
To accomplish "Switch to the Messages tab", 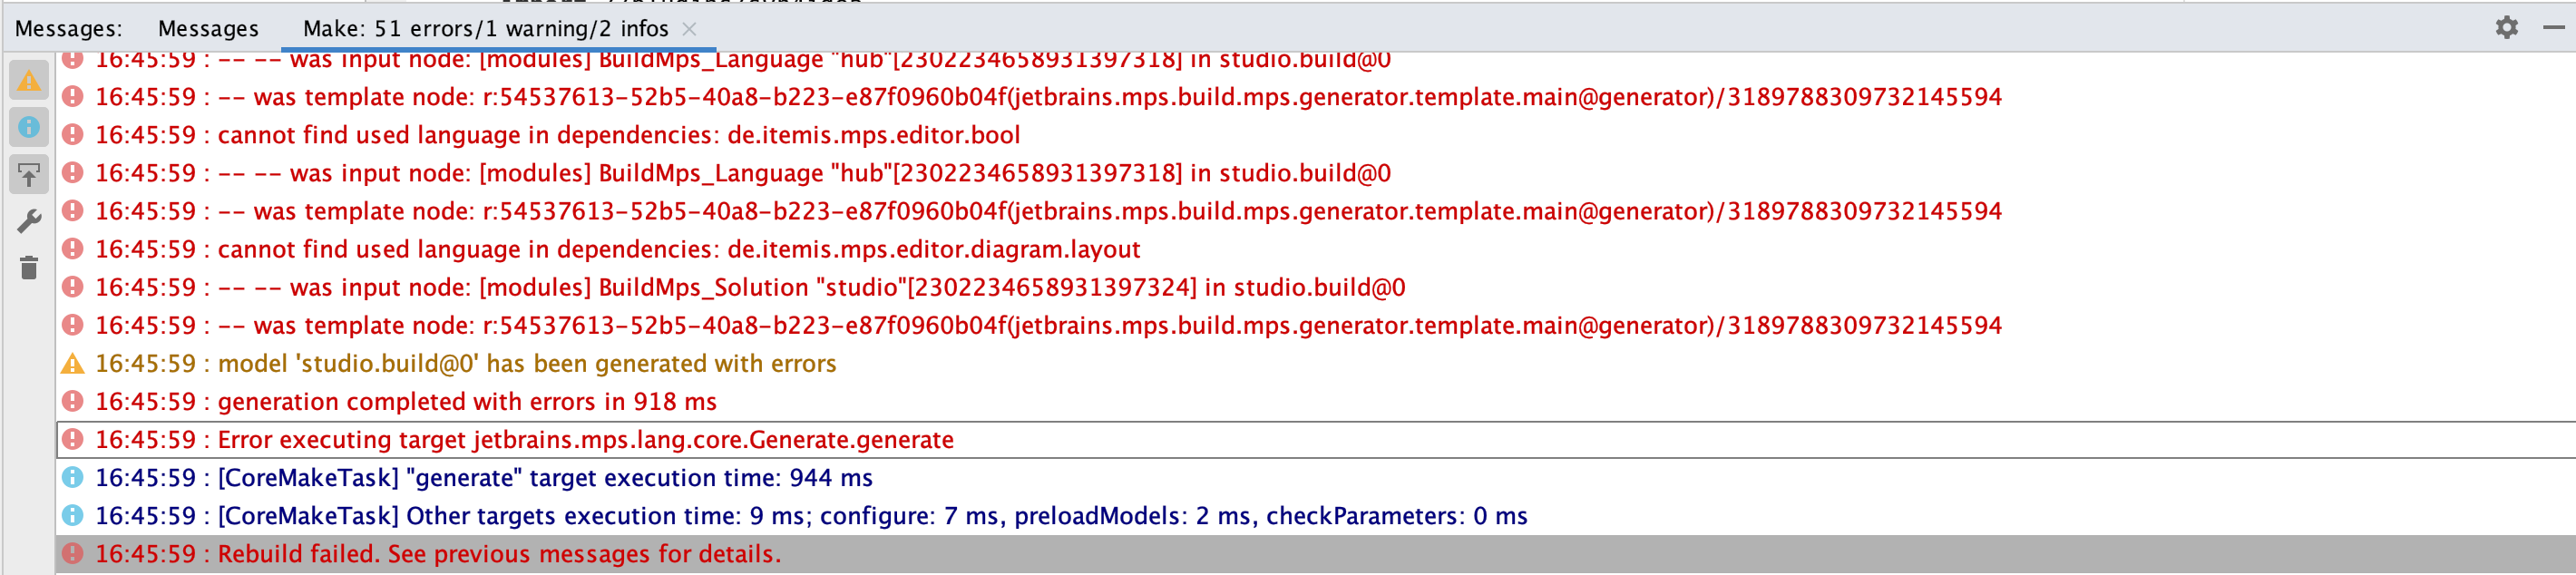I will coord(208,29).
